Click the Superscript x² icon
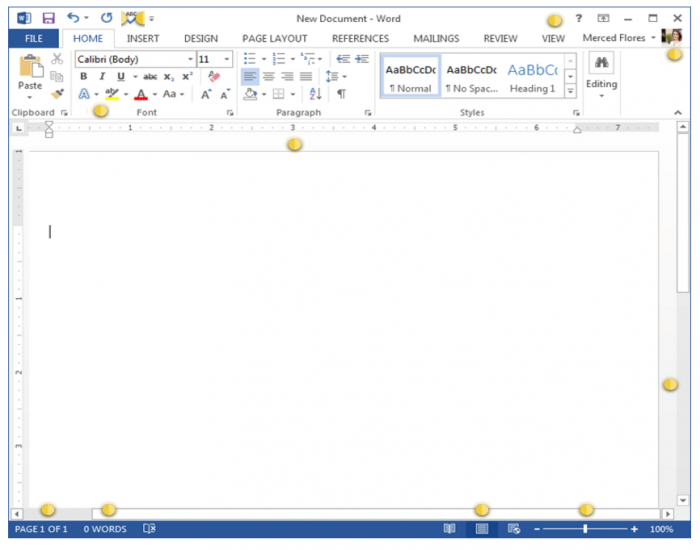Viewport: 700px width, 550px height. (x=188, y=76)
